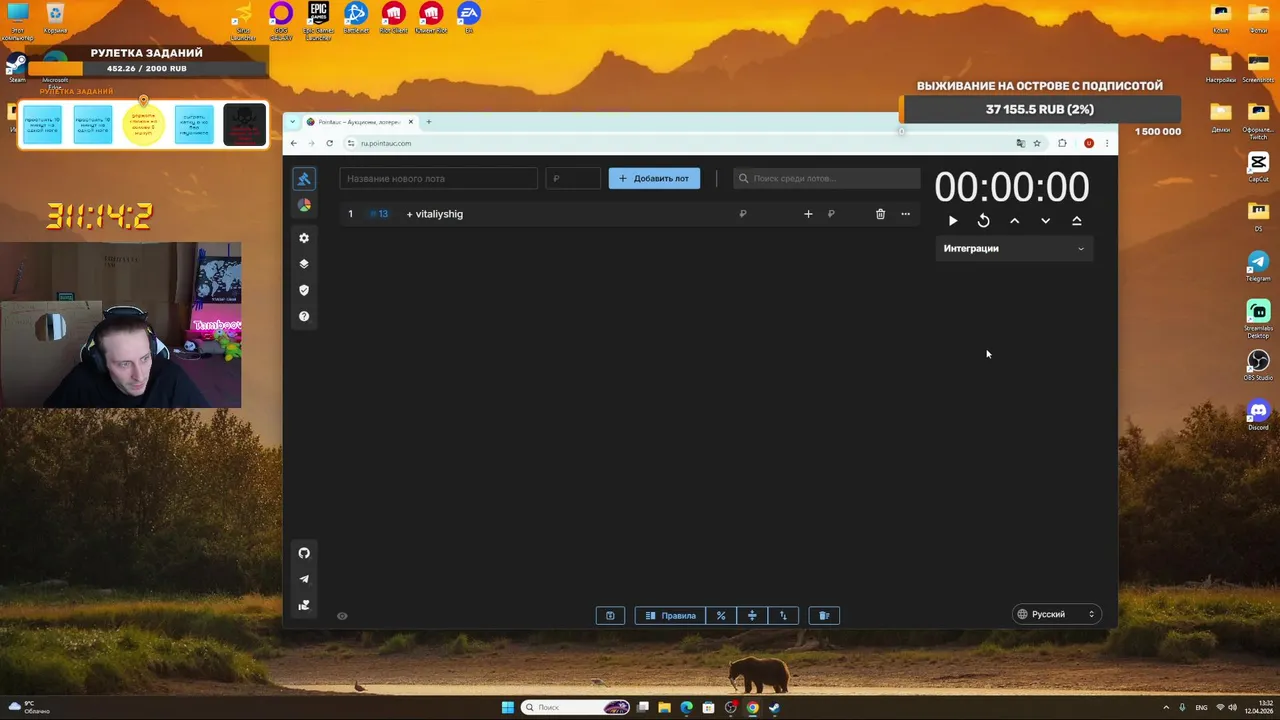Open Discord desktop shortcut
This screenshot has height=720, width=1280.
coord(1258,415)
